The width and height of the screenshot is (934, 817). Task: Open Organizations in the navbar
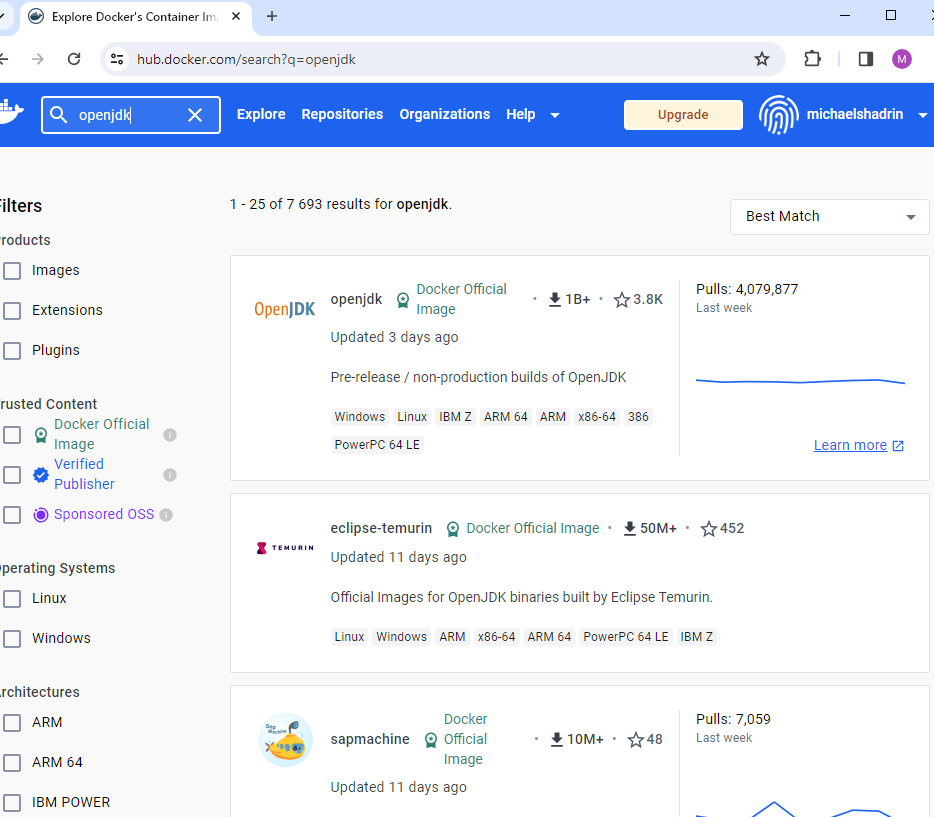[x=444, y=114]
